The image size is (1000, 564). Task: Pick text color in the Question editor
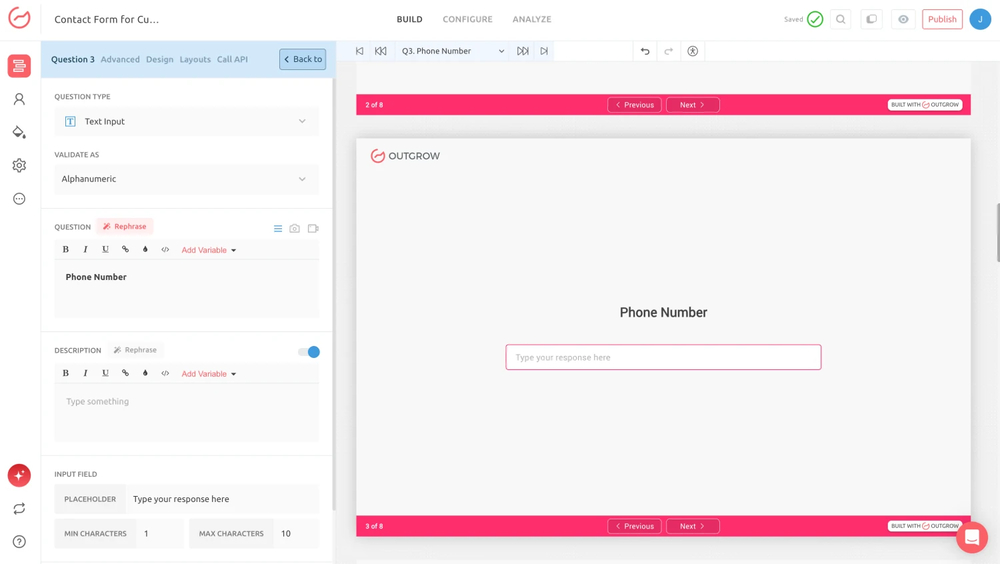pos(145,250)
